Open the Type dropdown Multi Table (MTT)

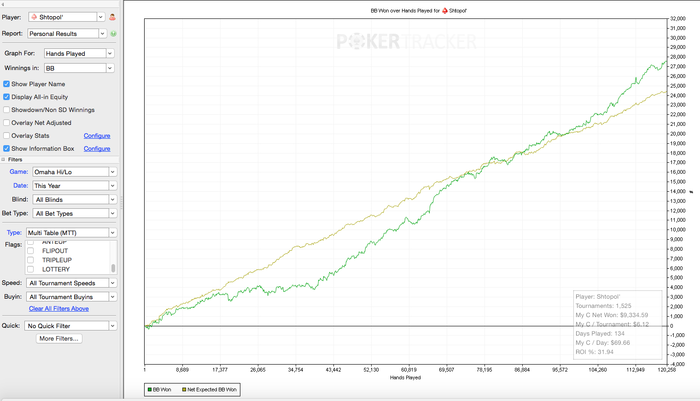(x=71, y=233)
